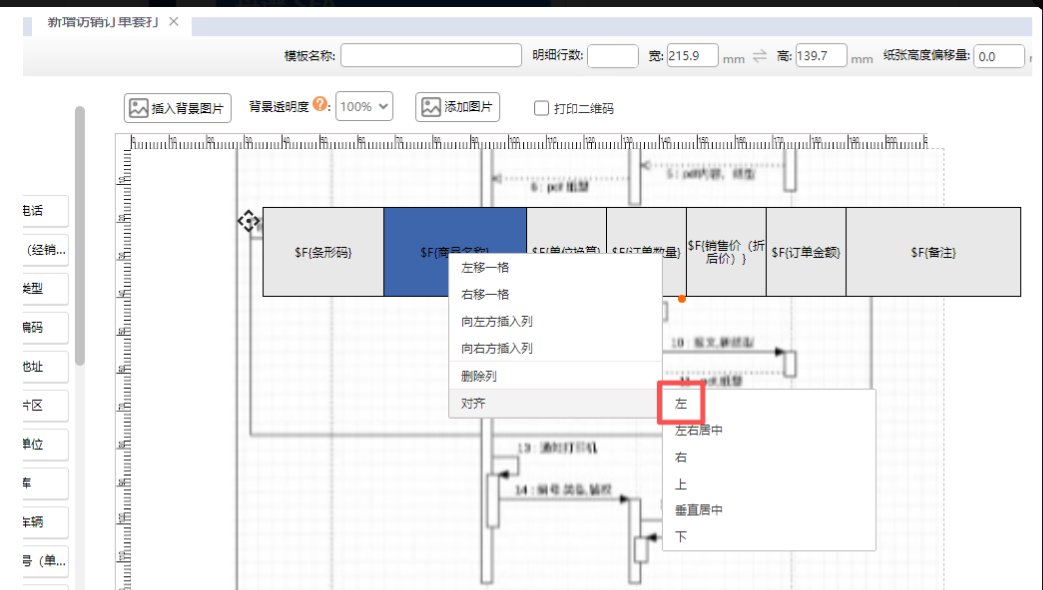
Task: Click the swap arrows between width and height
Action: [x=760, y=57]
